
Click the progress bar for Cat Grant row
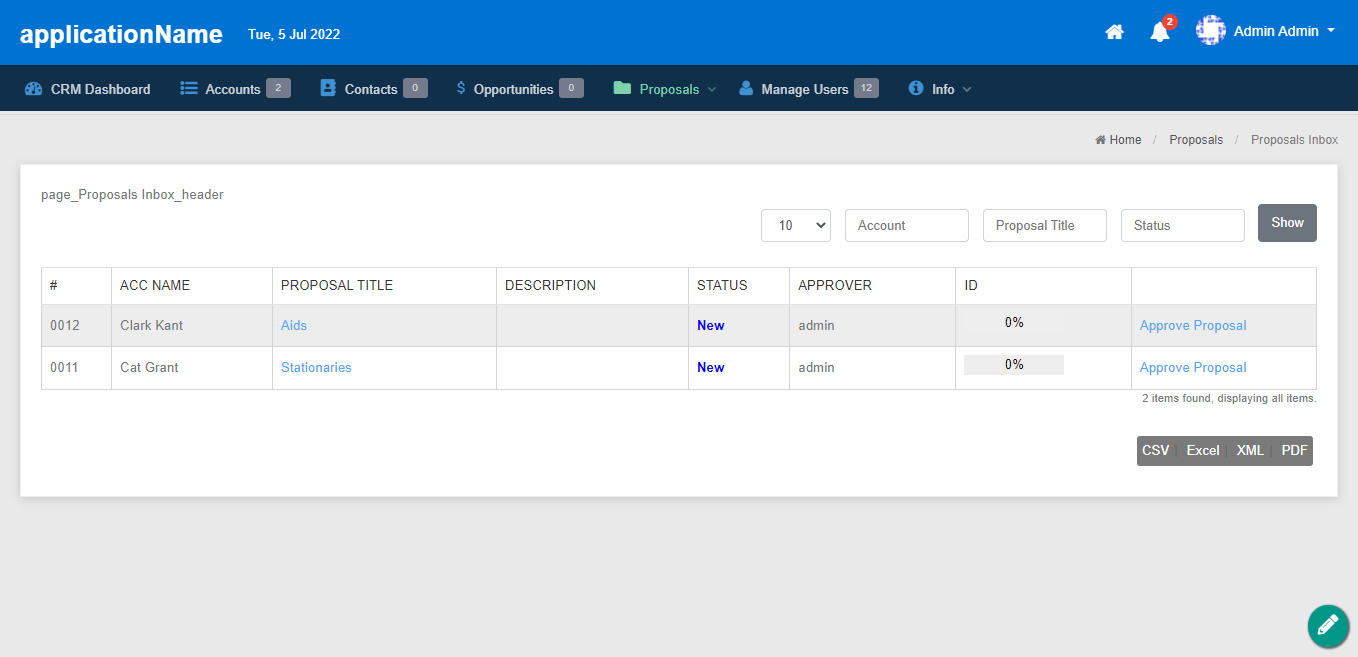click(1013, 365)
